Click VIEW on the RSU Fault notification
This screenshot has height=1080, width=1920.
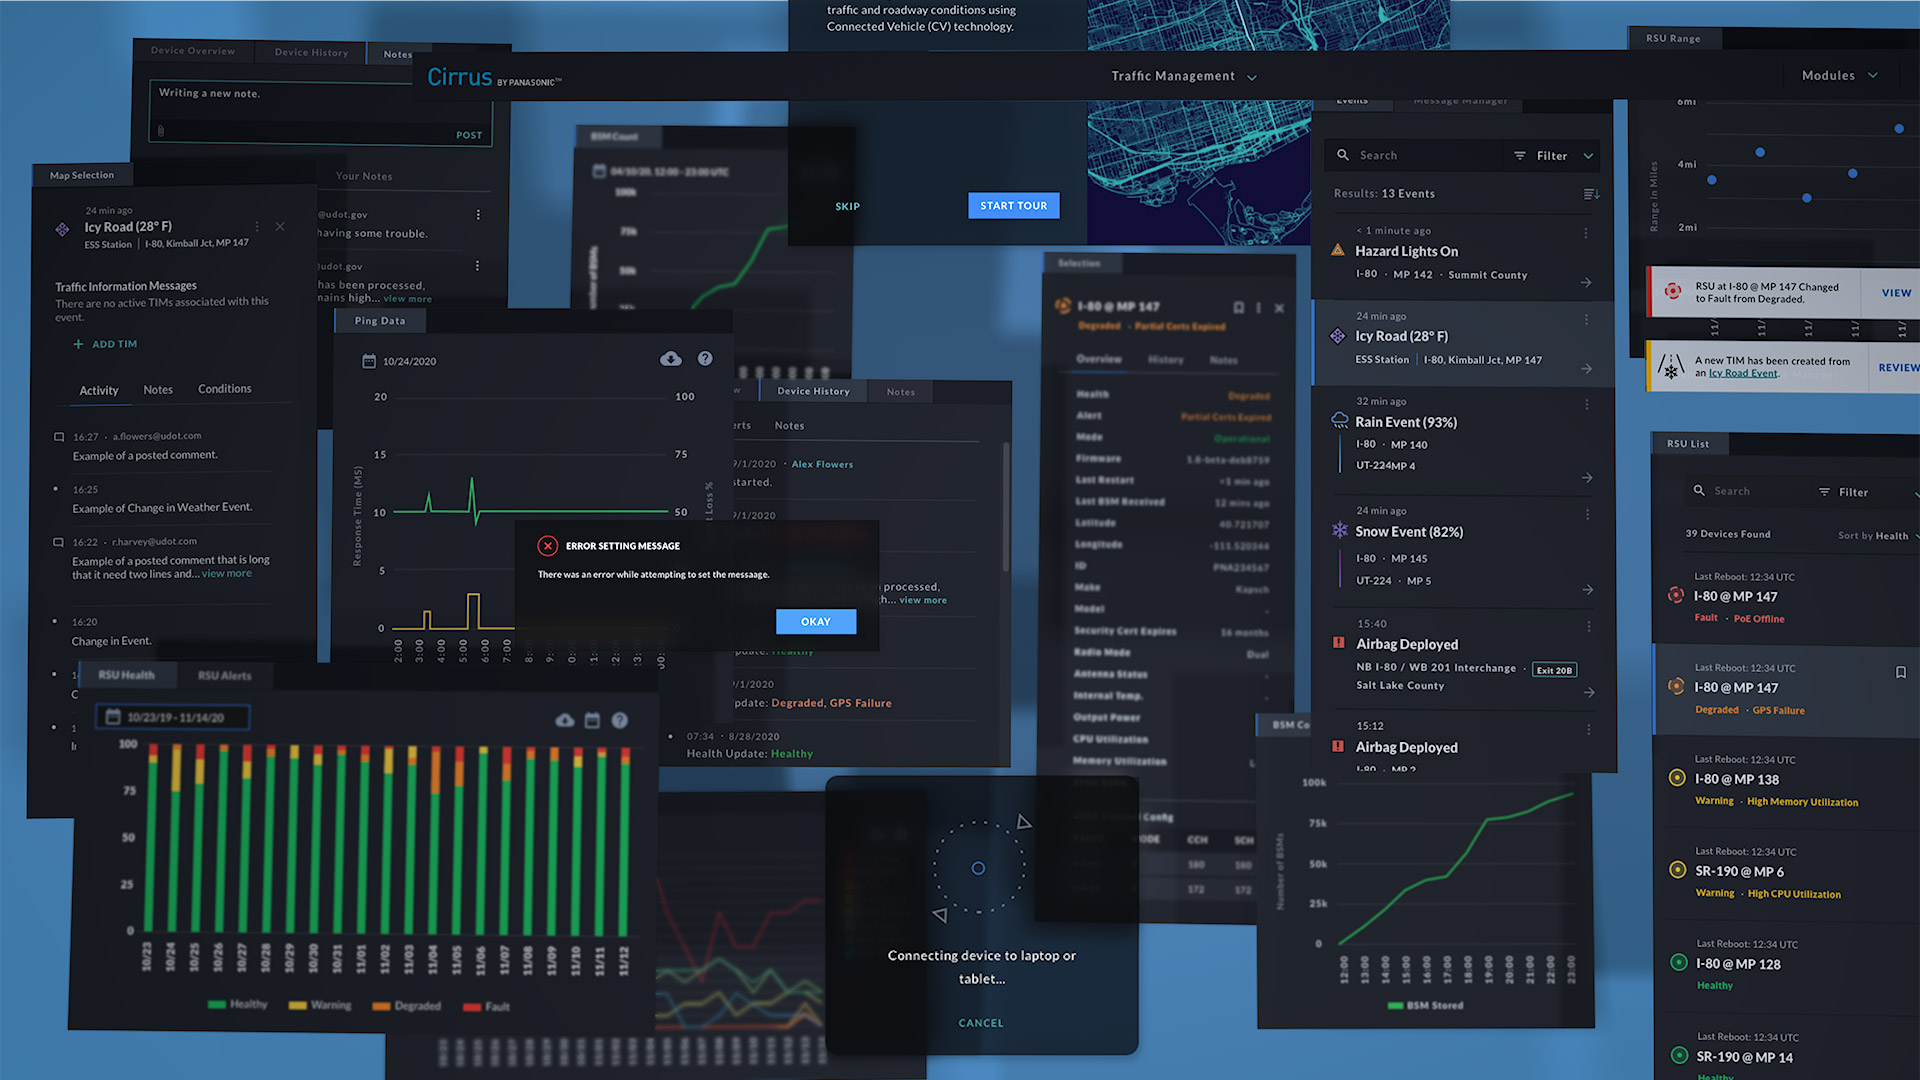point(1896,293)
